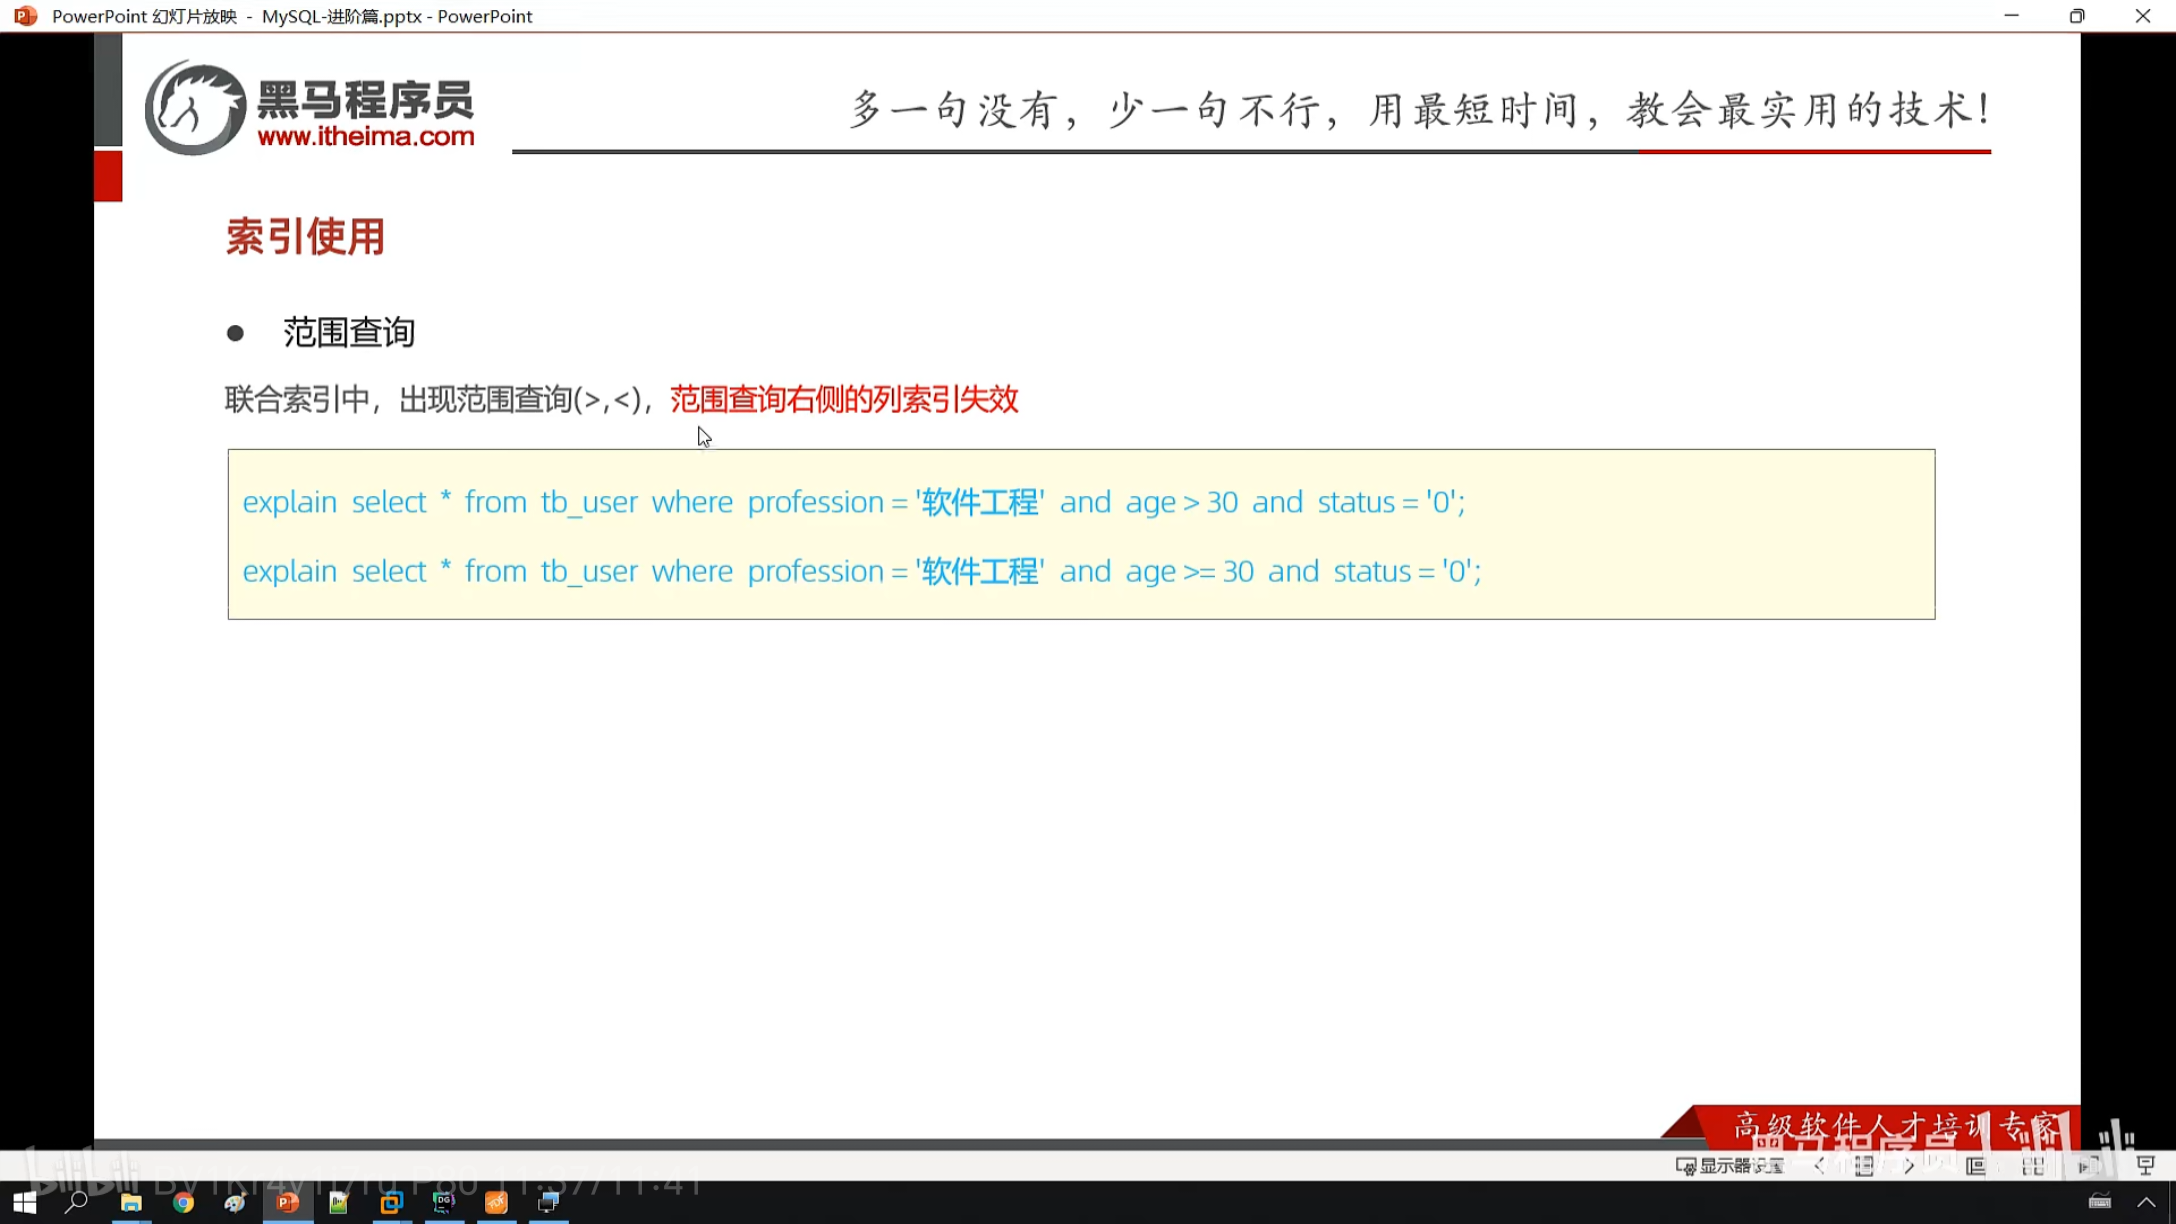Go to the previous slide
This screenshot has width=2176, height=1224.
tap(1820, 1166)
